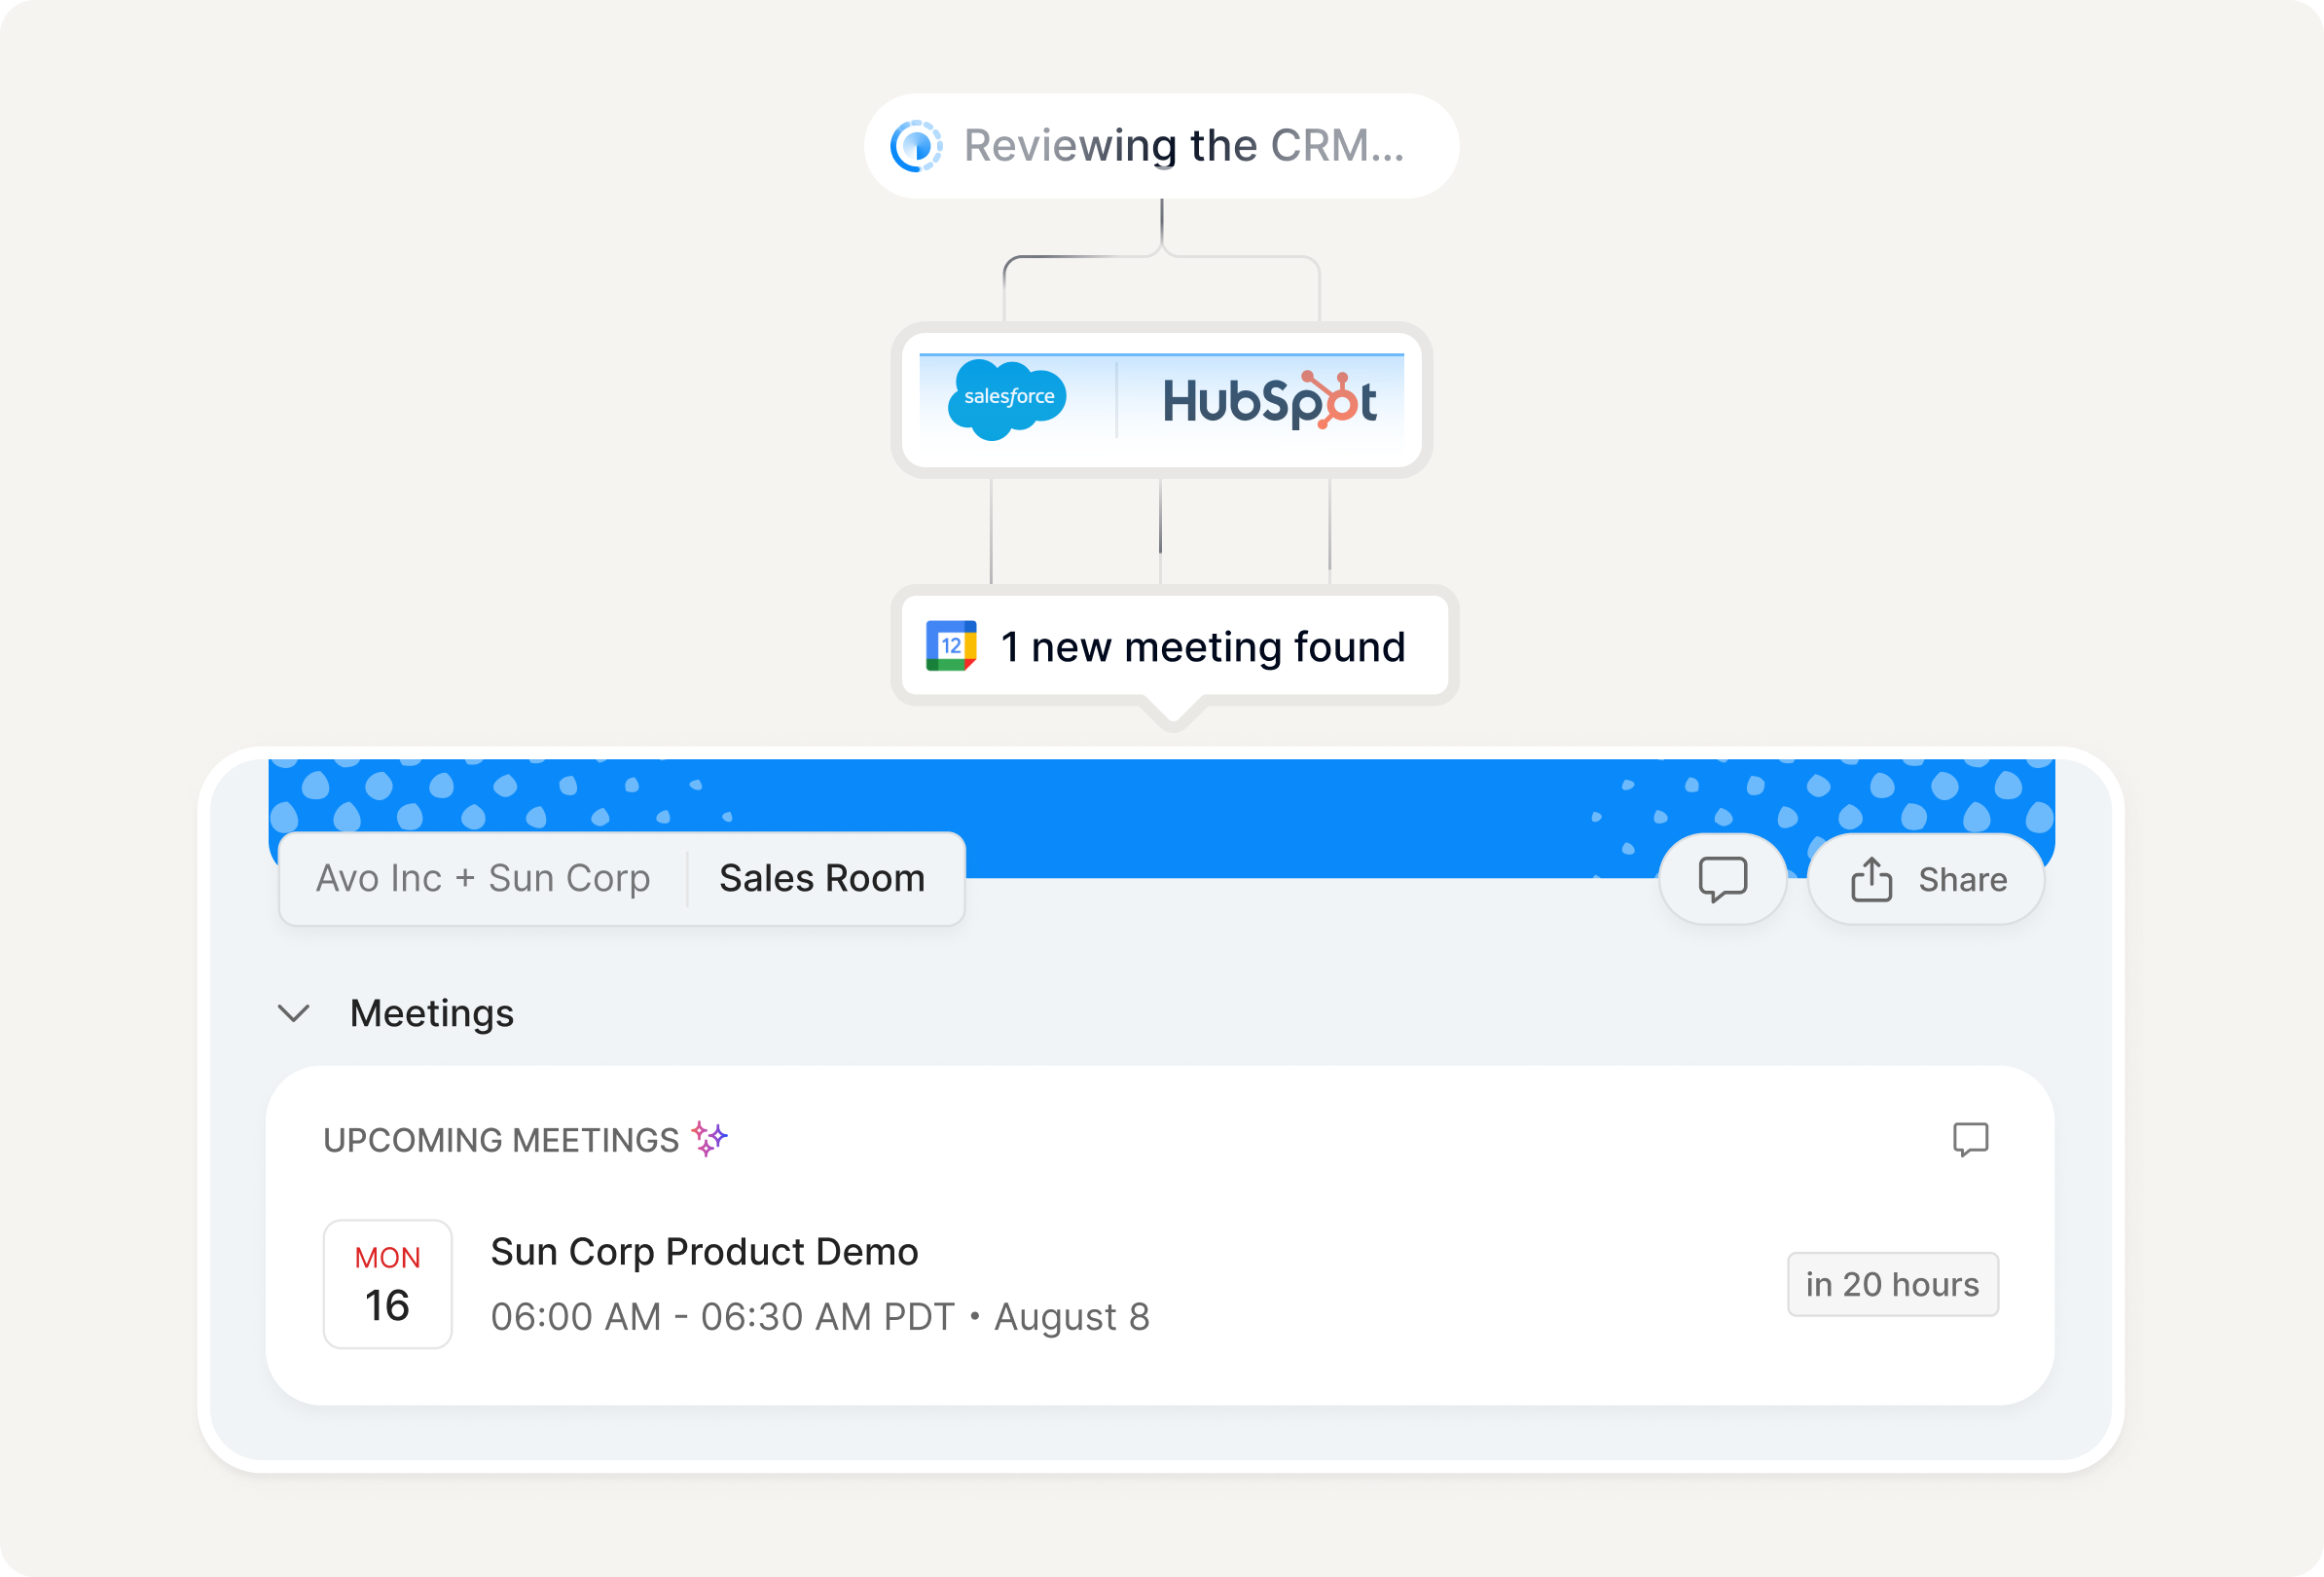Image resolution: width=2324 pixels, height=1577 pixels.
Task: Click the Salesforce cloud logo
Action: [x=1007, y=398]
